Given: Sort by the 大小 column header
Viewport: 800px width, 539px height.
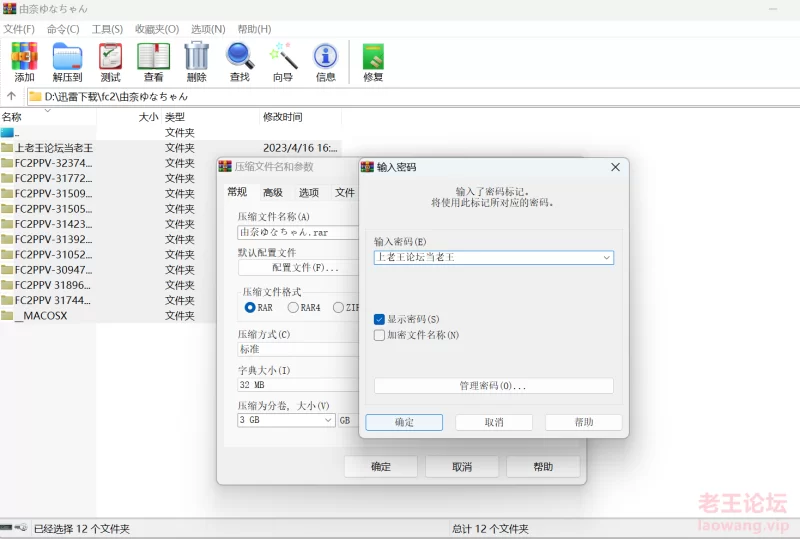Looking at the screenshot, I should [x=129, y=117].
